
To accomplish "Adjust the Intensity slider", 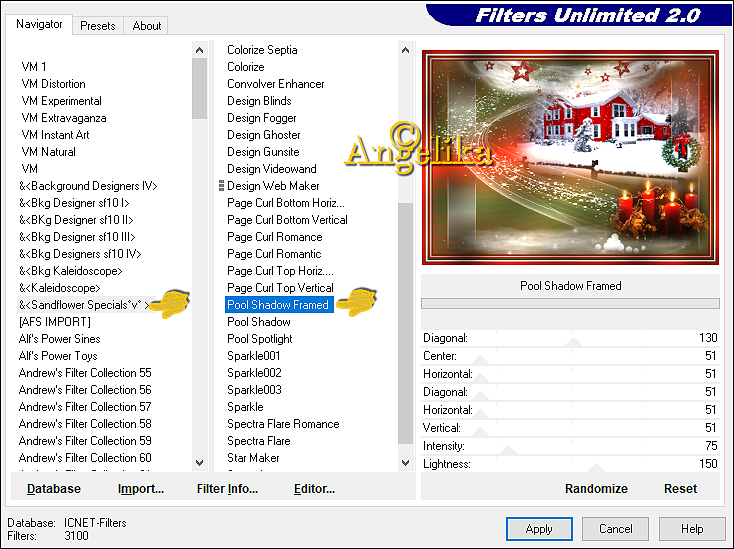I will [570, 446].
